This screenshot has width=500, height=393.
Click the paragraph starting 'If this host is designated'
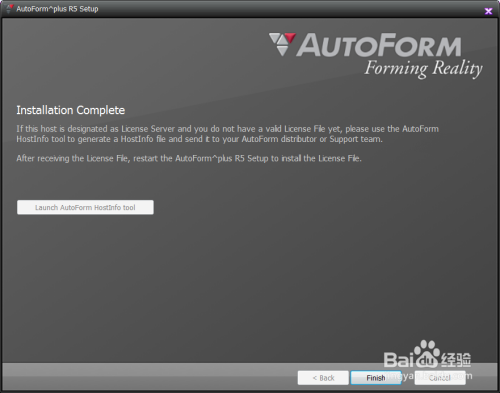(x=227, y=134)
